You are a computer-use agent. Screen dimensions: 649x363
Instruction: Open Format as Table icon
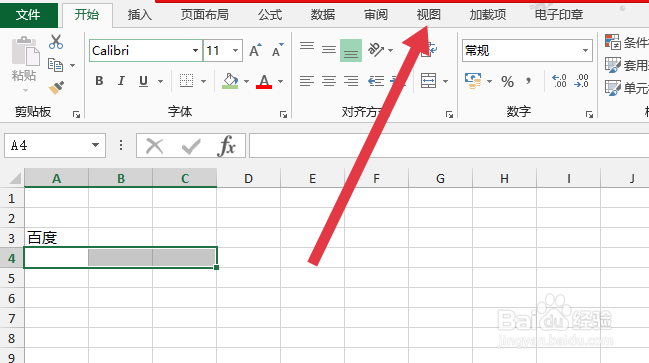click(613, 65)
